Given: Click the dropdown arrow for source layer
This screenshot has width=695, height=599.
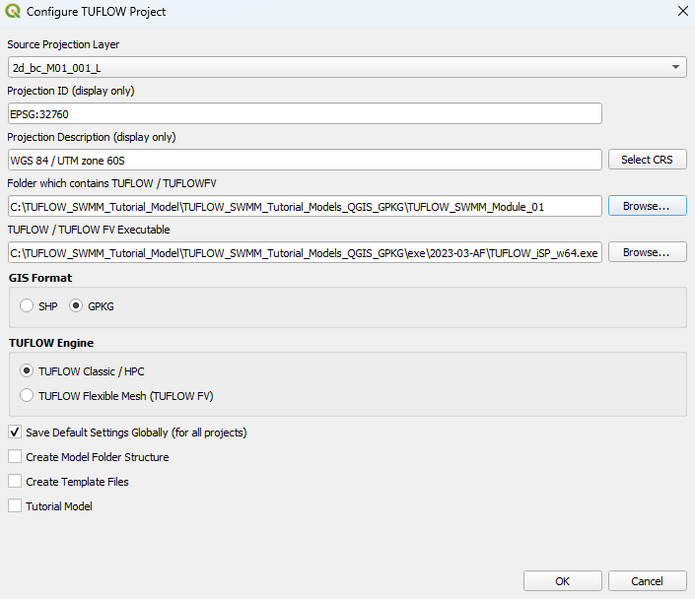Looking at the screenshot, I should pyautogui.click(x=677, y=67).
